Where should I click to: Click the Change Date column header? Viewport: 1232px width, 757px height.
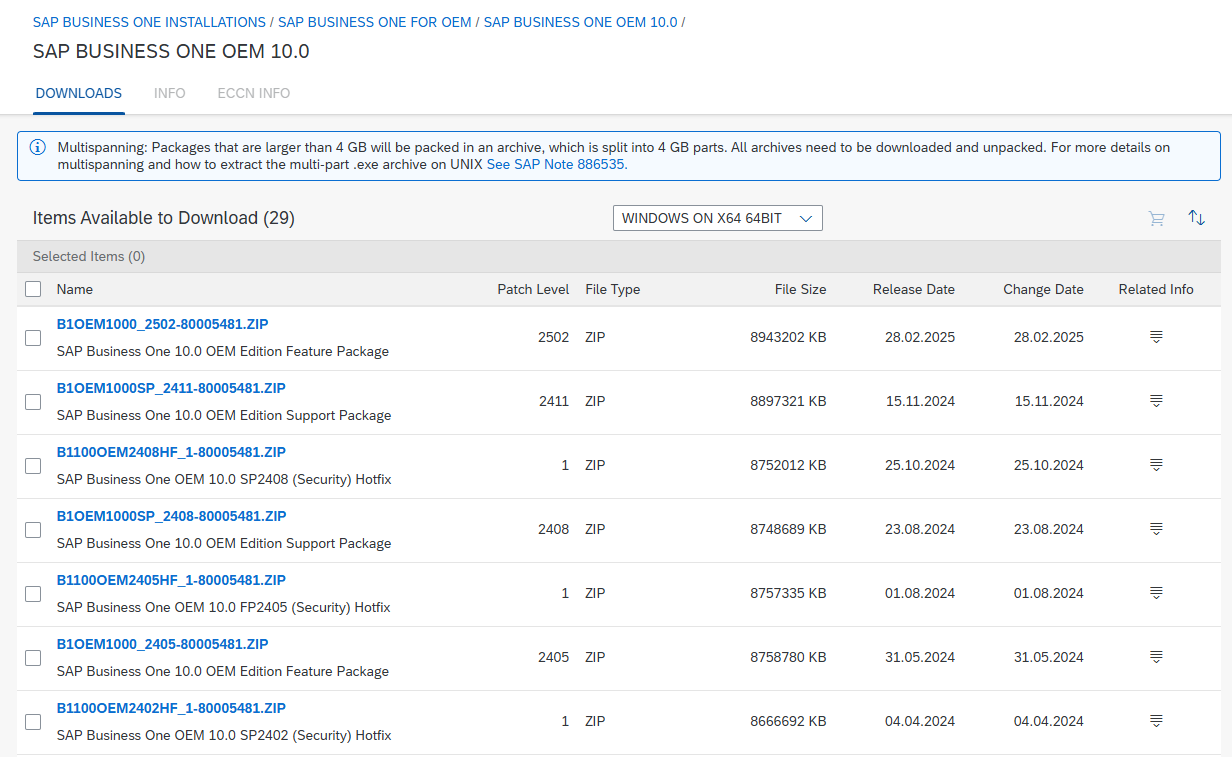coord(1043,289)
